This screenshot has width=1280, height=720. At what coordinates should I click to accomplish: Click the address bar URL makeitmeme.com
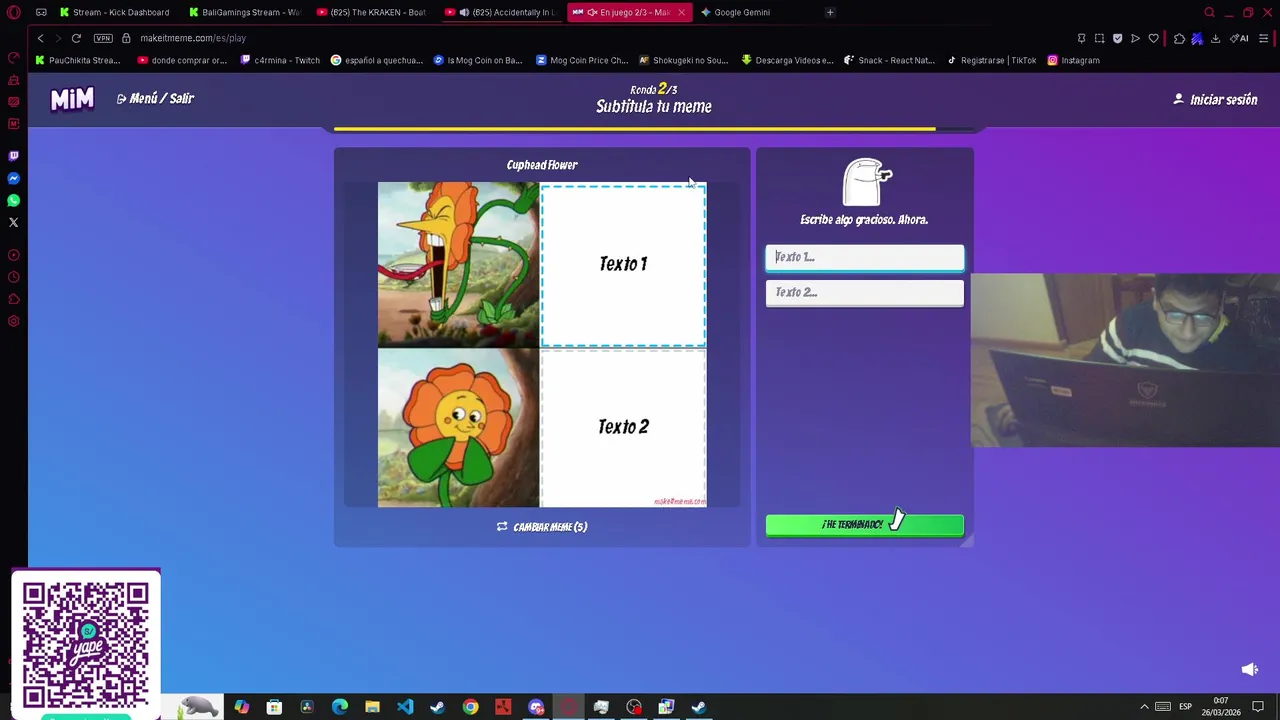point(193,38)
